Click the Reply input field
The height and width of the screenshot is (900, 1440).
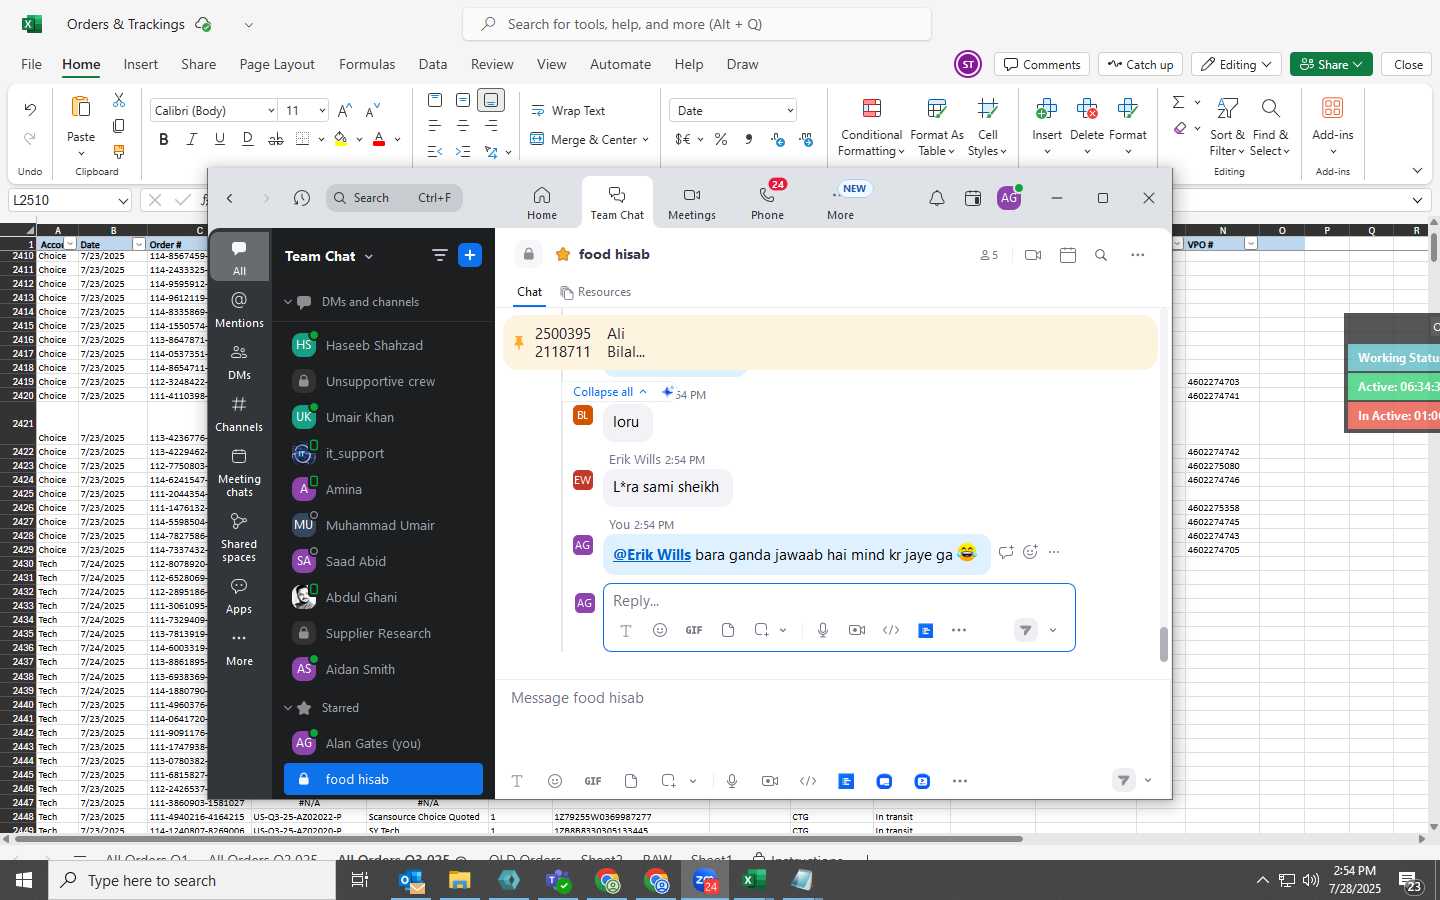tap(838, 601)
